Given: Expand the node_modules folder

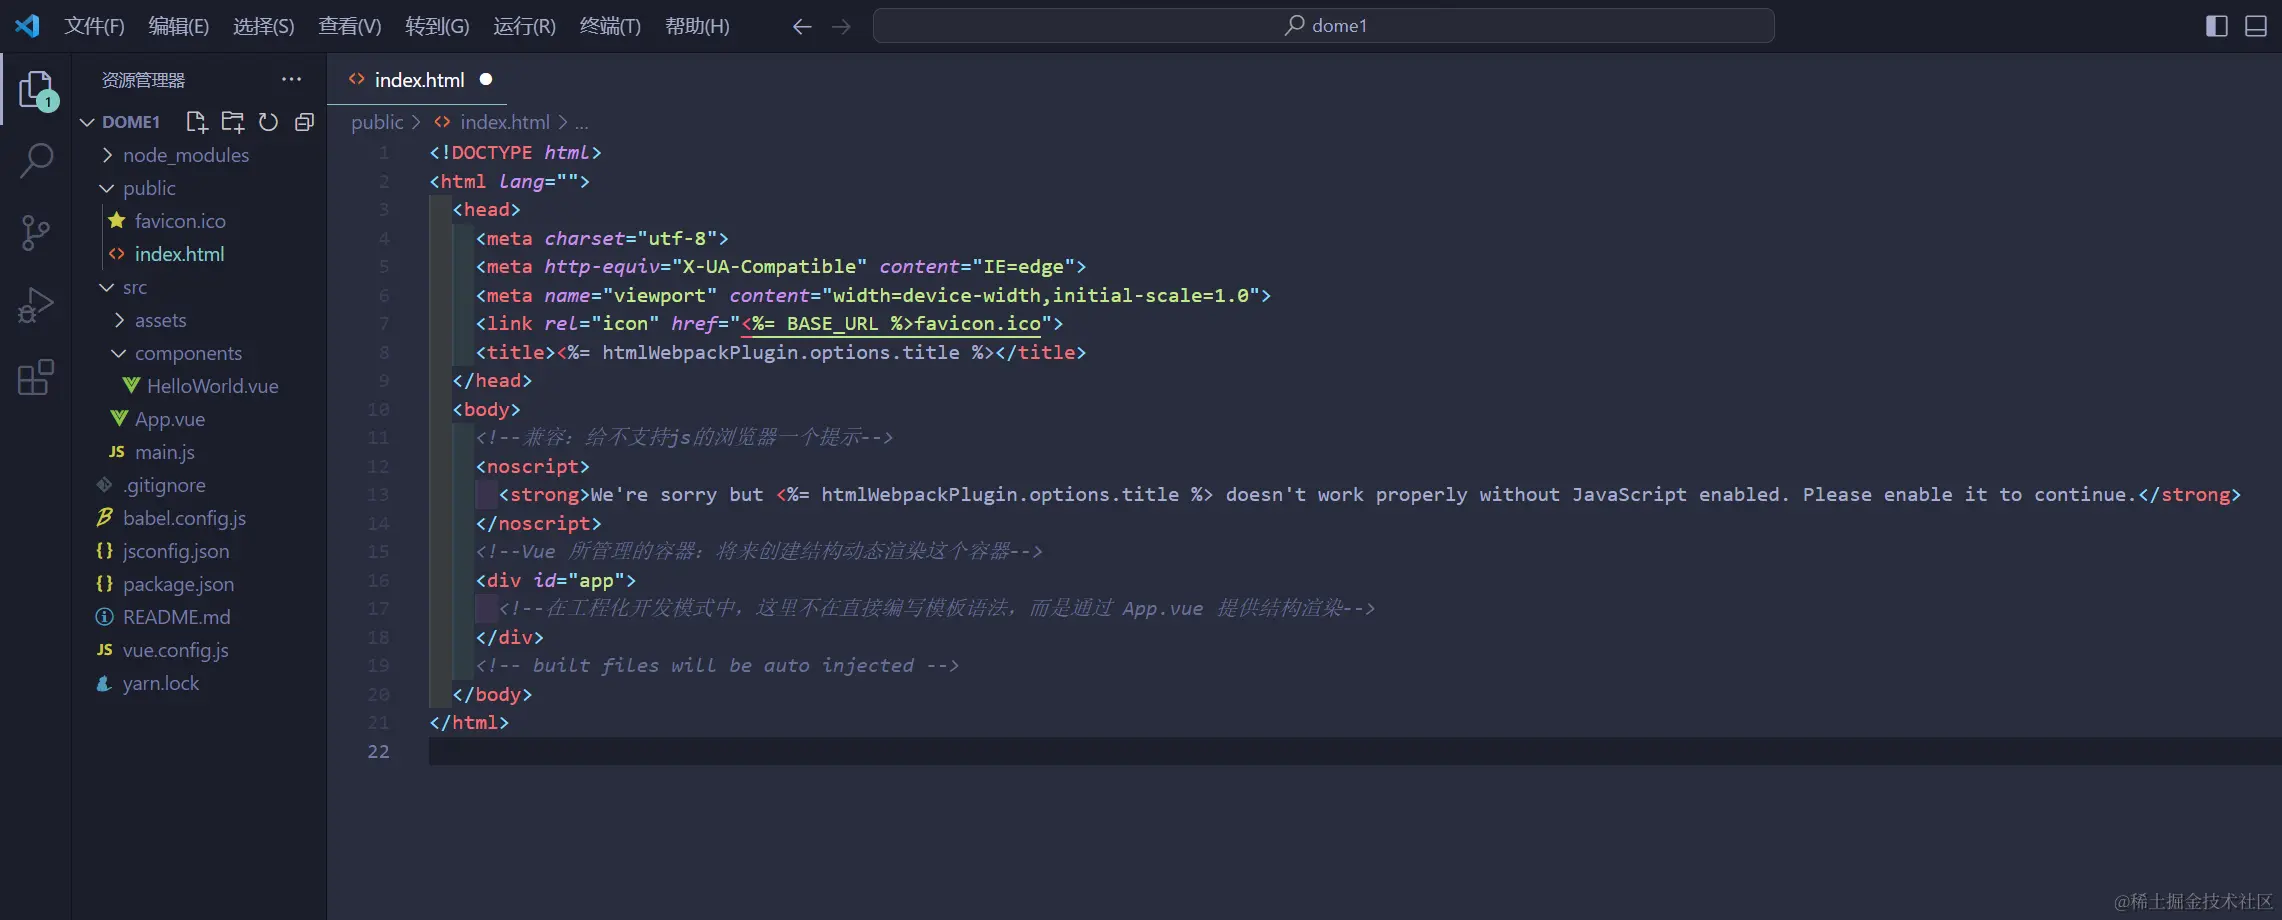Looking at the screenshot, I should (x=185, y=155).
